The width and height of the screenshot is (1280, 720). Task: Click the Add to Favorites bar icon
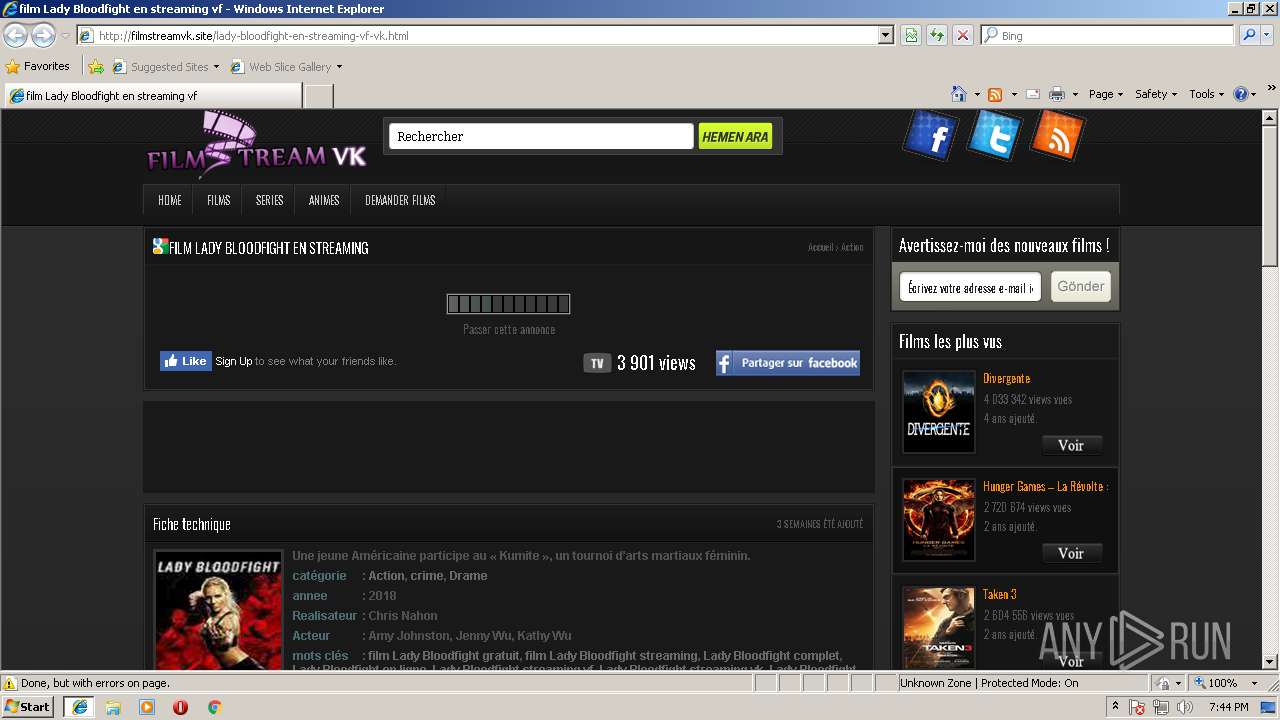coord(96,67)
